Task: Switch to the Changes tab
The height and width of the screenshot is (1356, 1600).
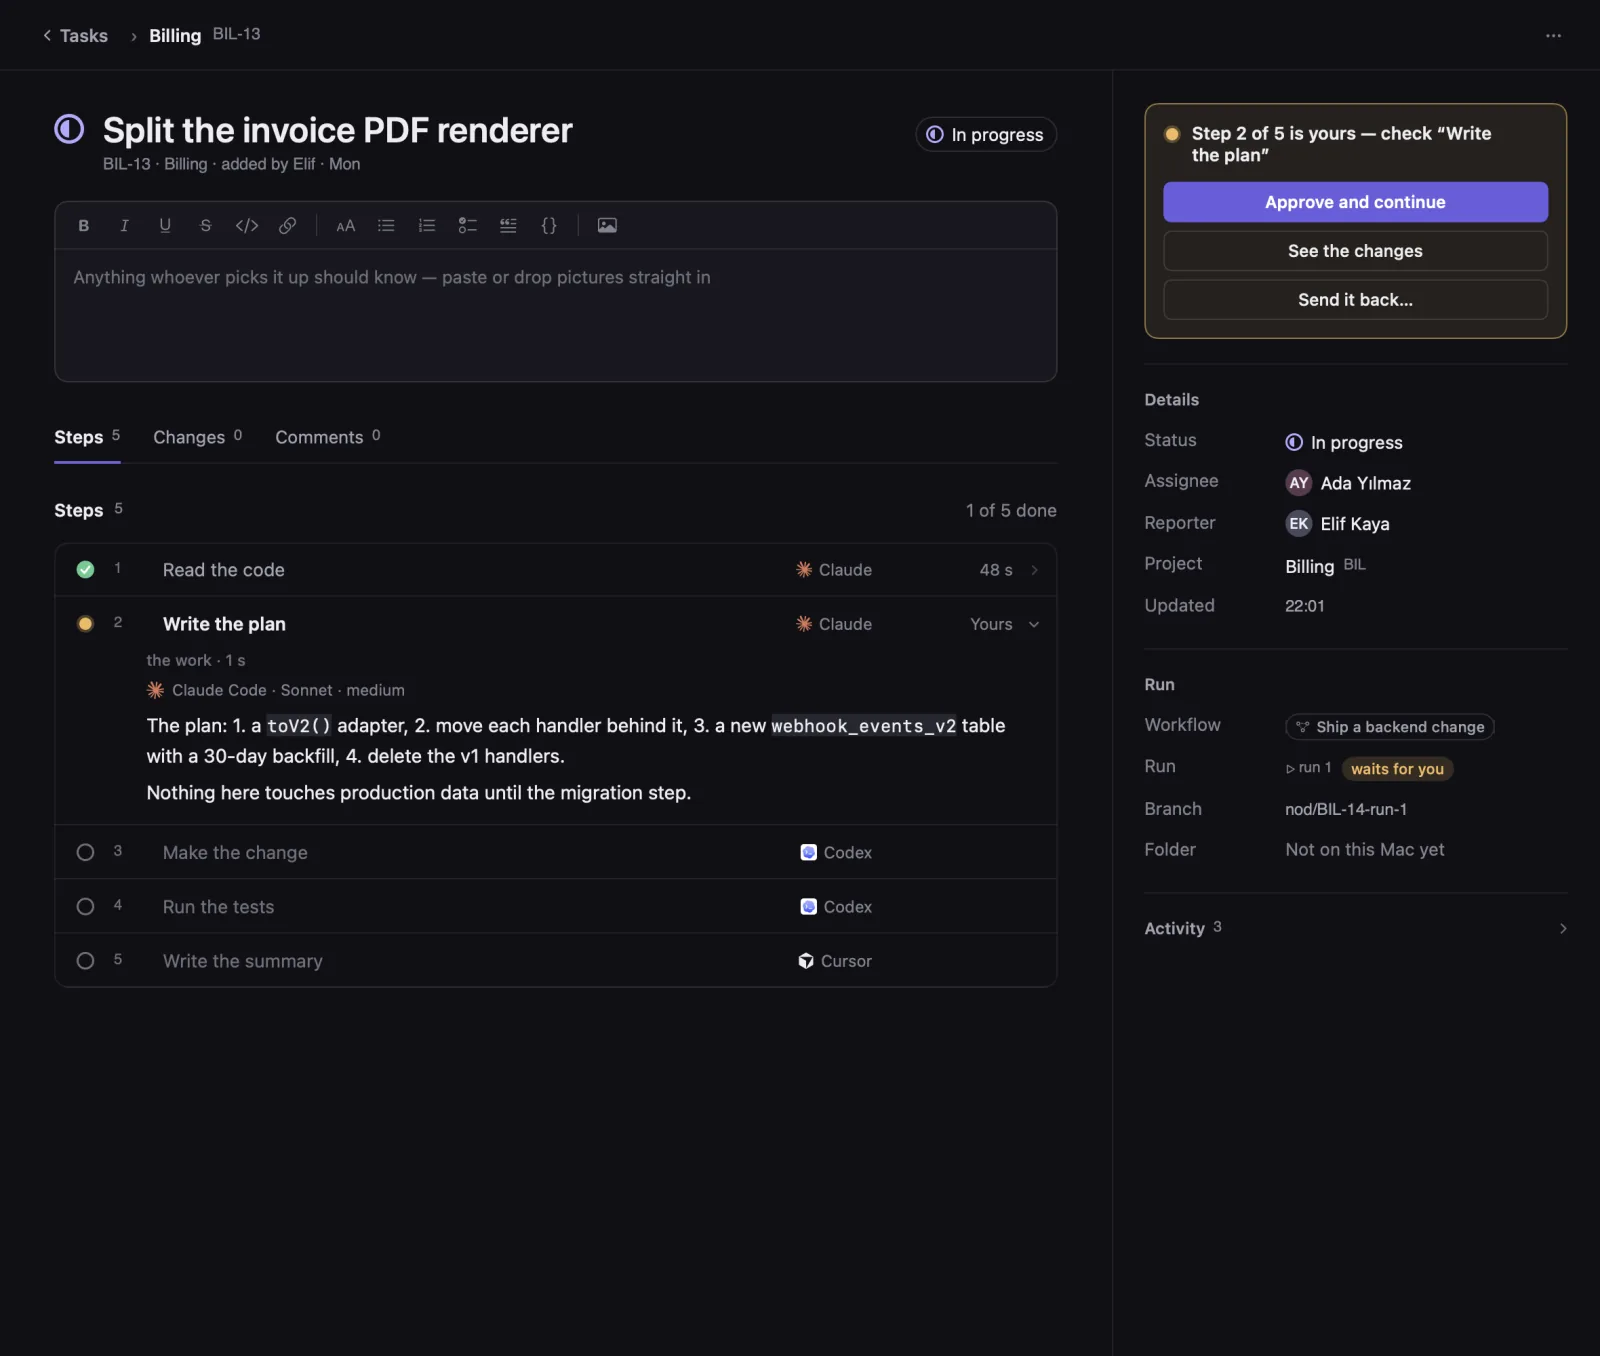Action: coord(197,437)
